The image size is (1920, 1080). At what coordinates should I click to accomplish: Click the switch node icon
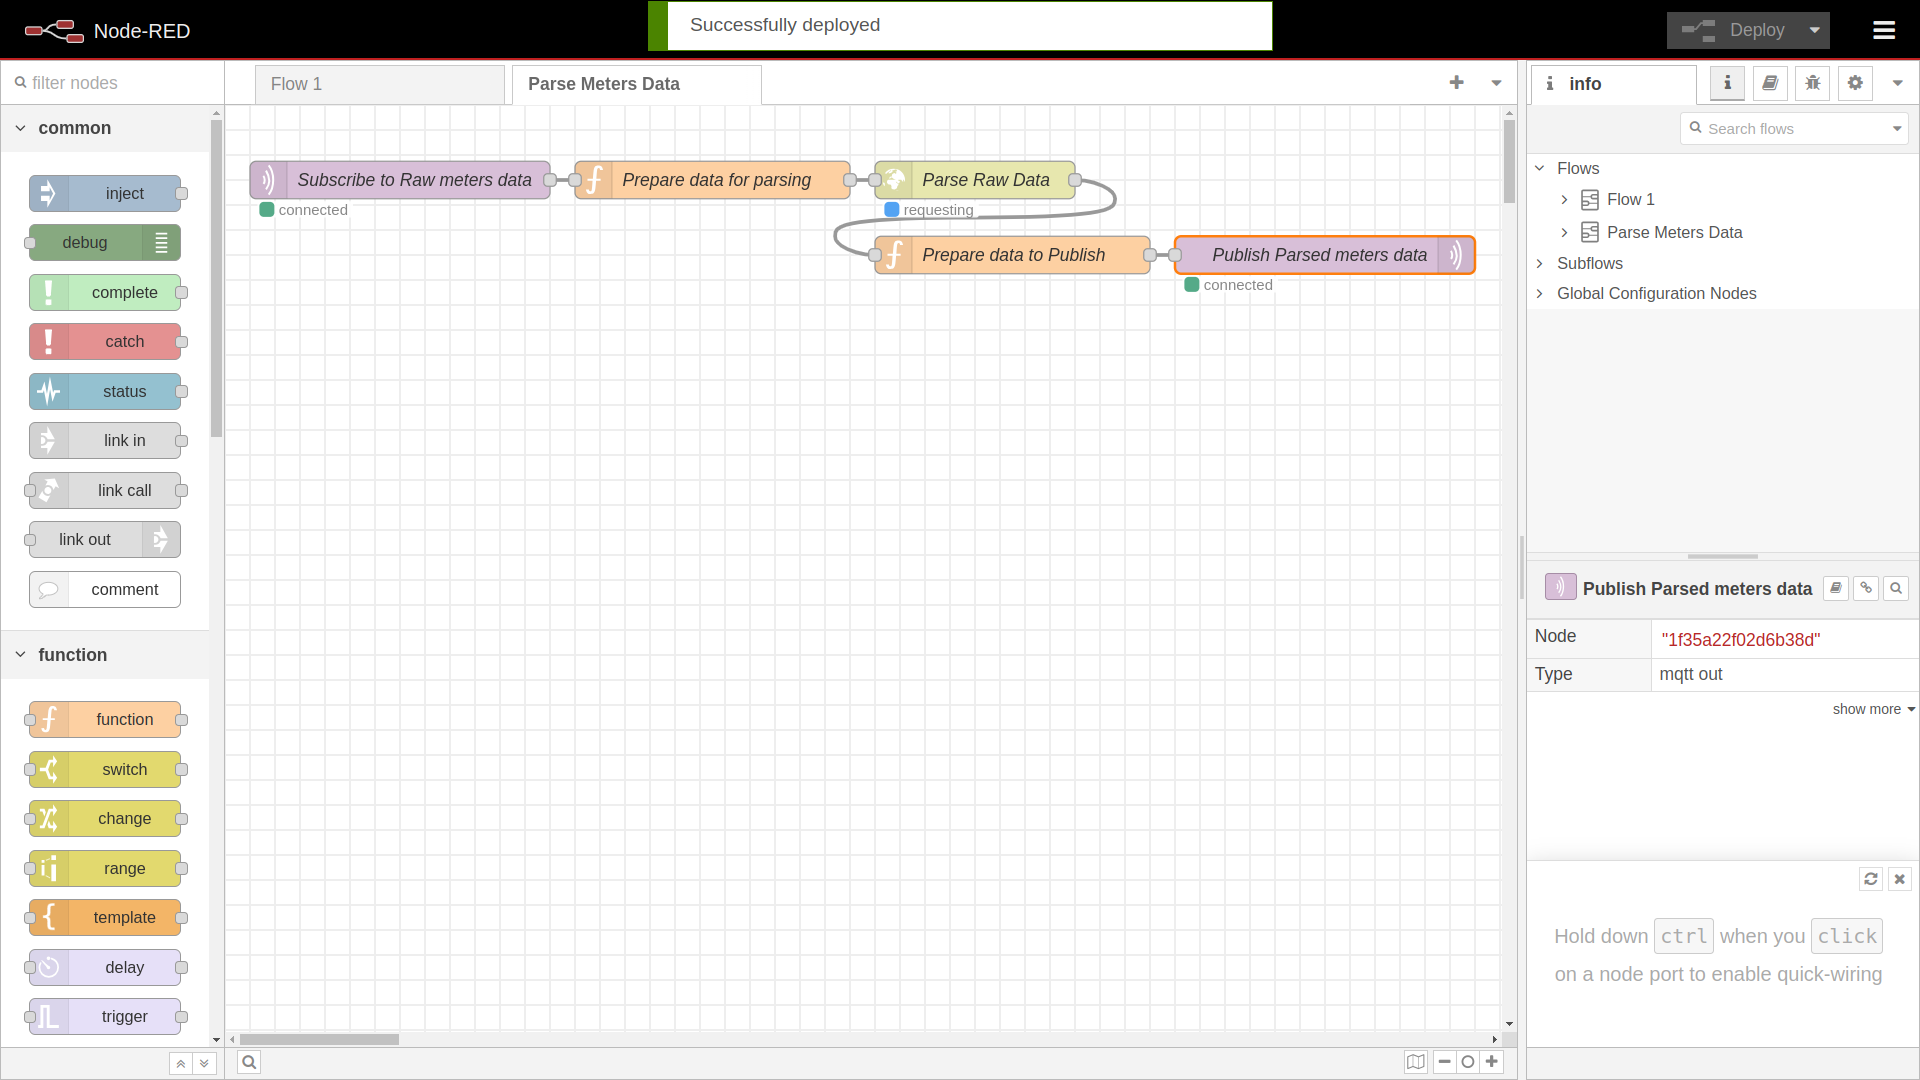pos(49,769)
